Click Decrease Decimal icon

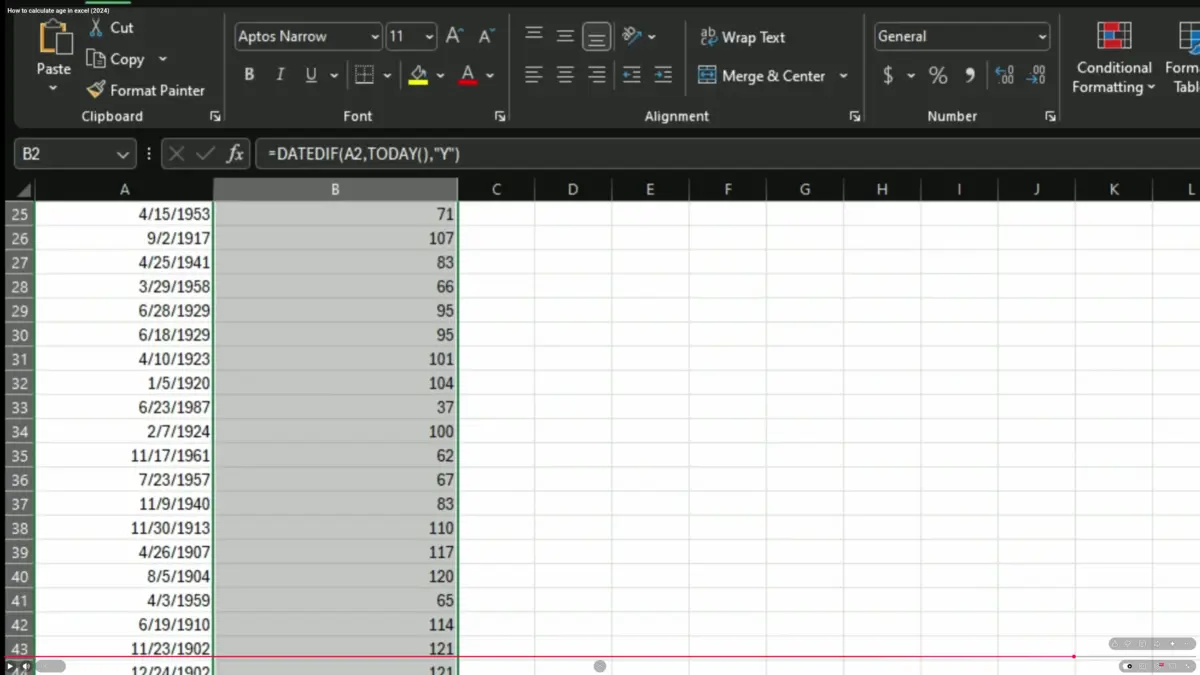[1037, 75]
